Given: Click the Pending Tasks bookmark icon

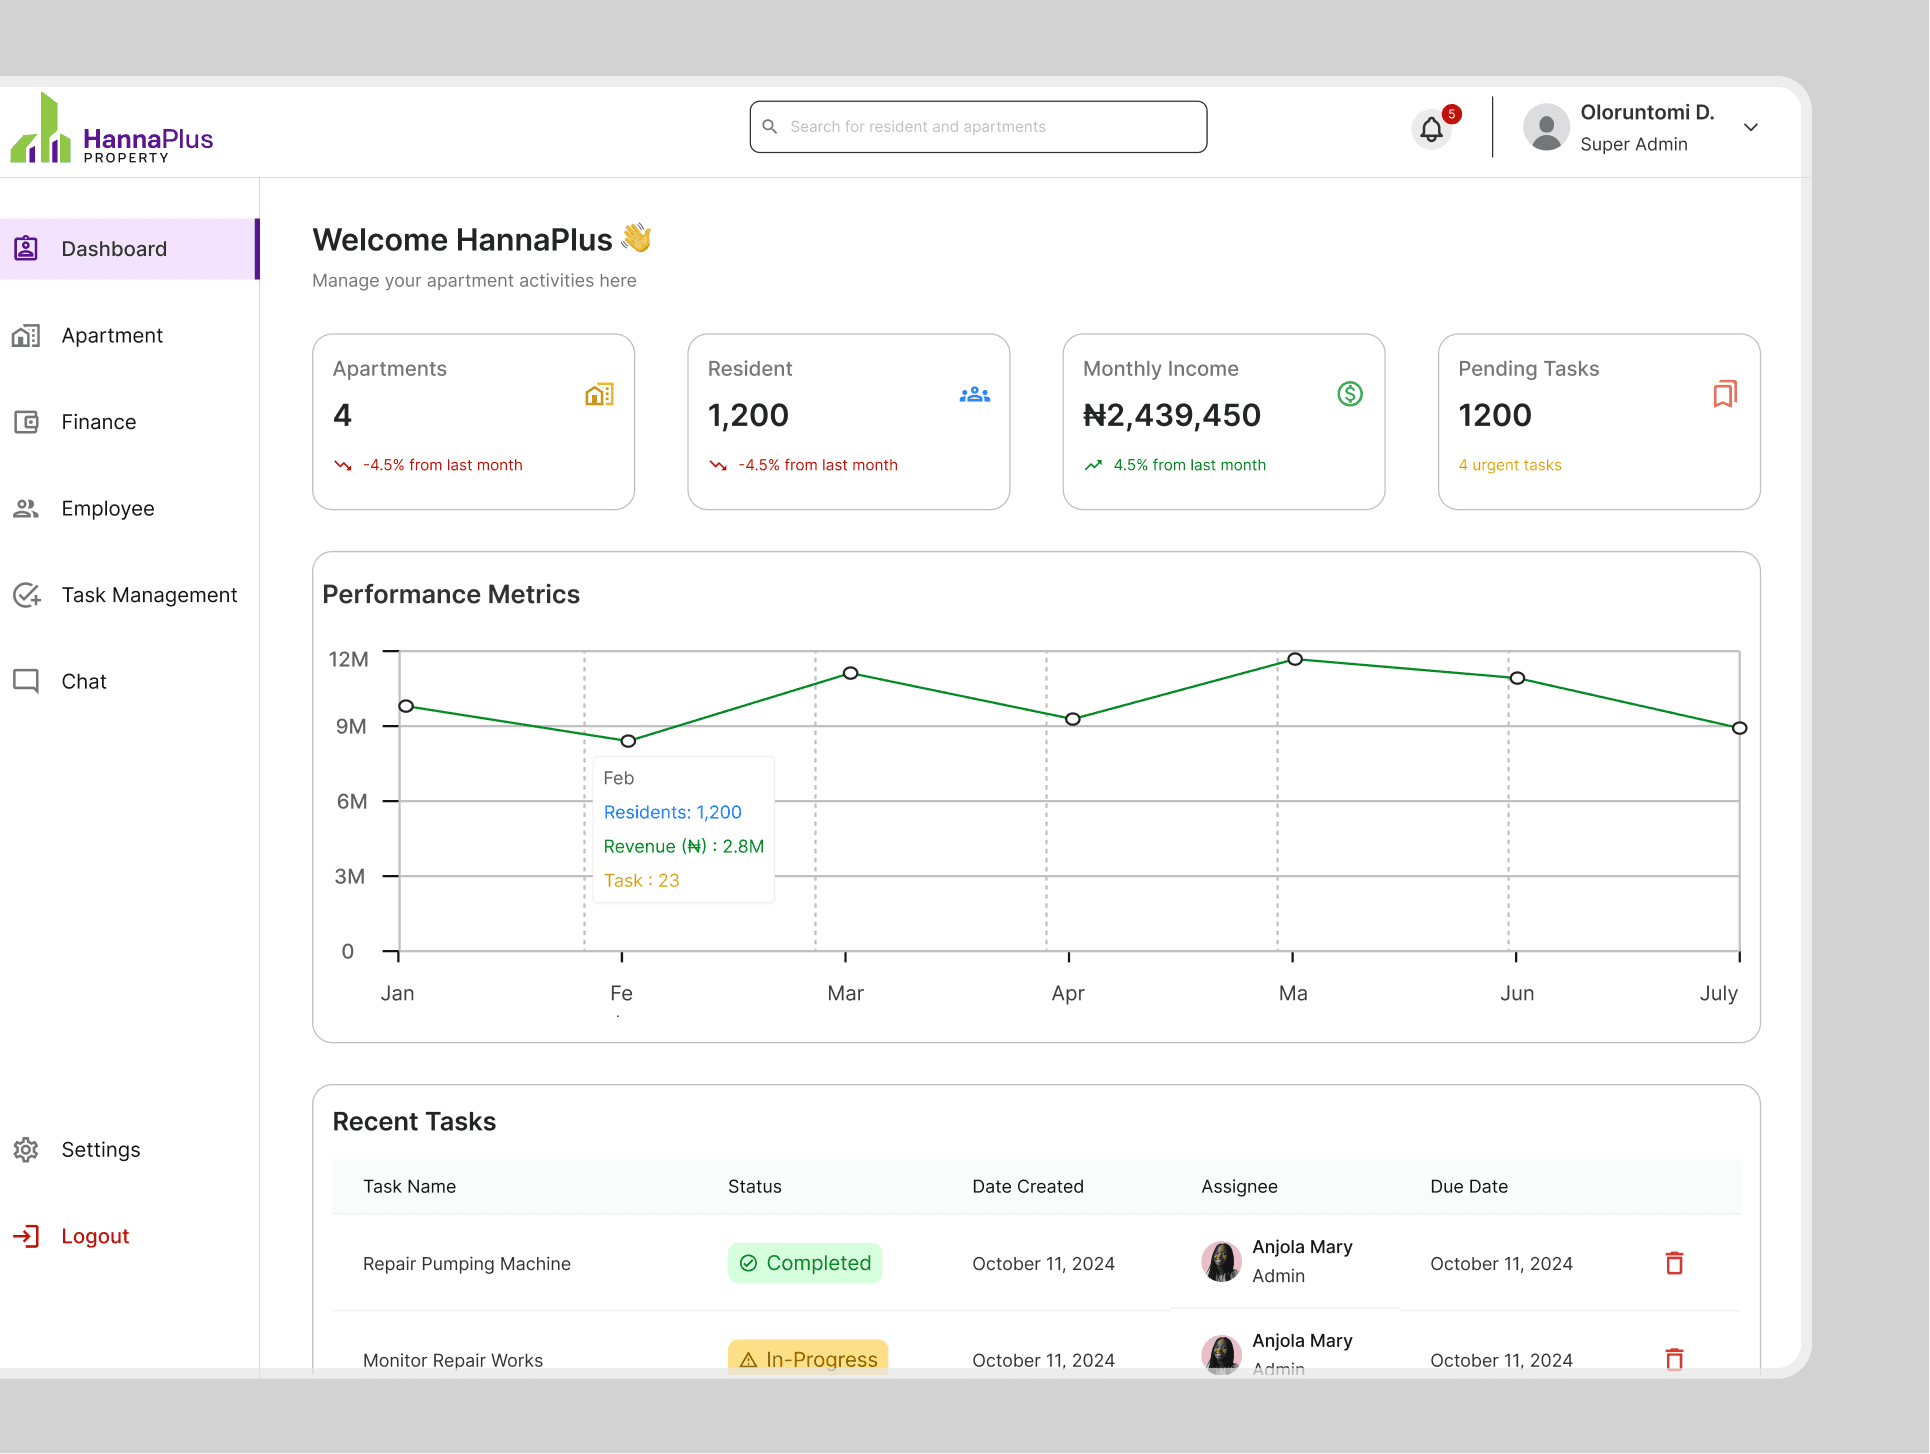Looking at the screenshot, I should point(1725,394).
